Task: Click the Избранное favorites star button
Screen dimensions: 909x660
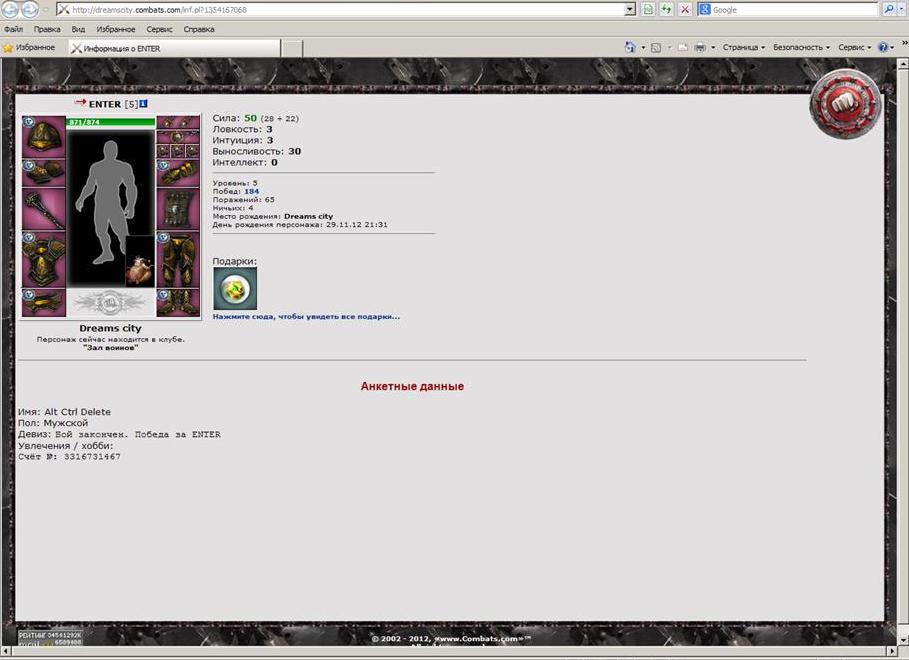Action: pos(29,48)
